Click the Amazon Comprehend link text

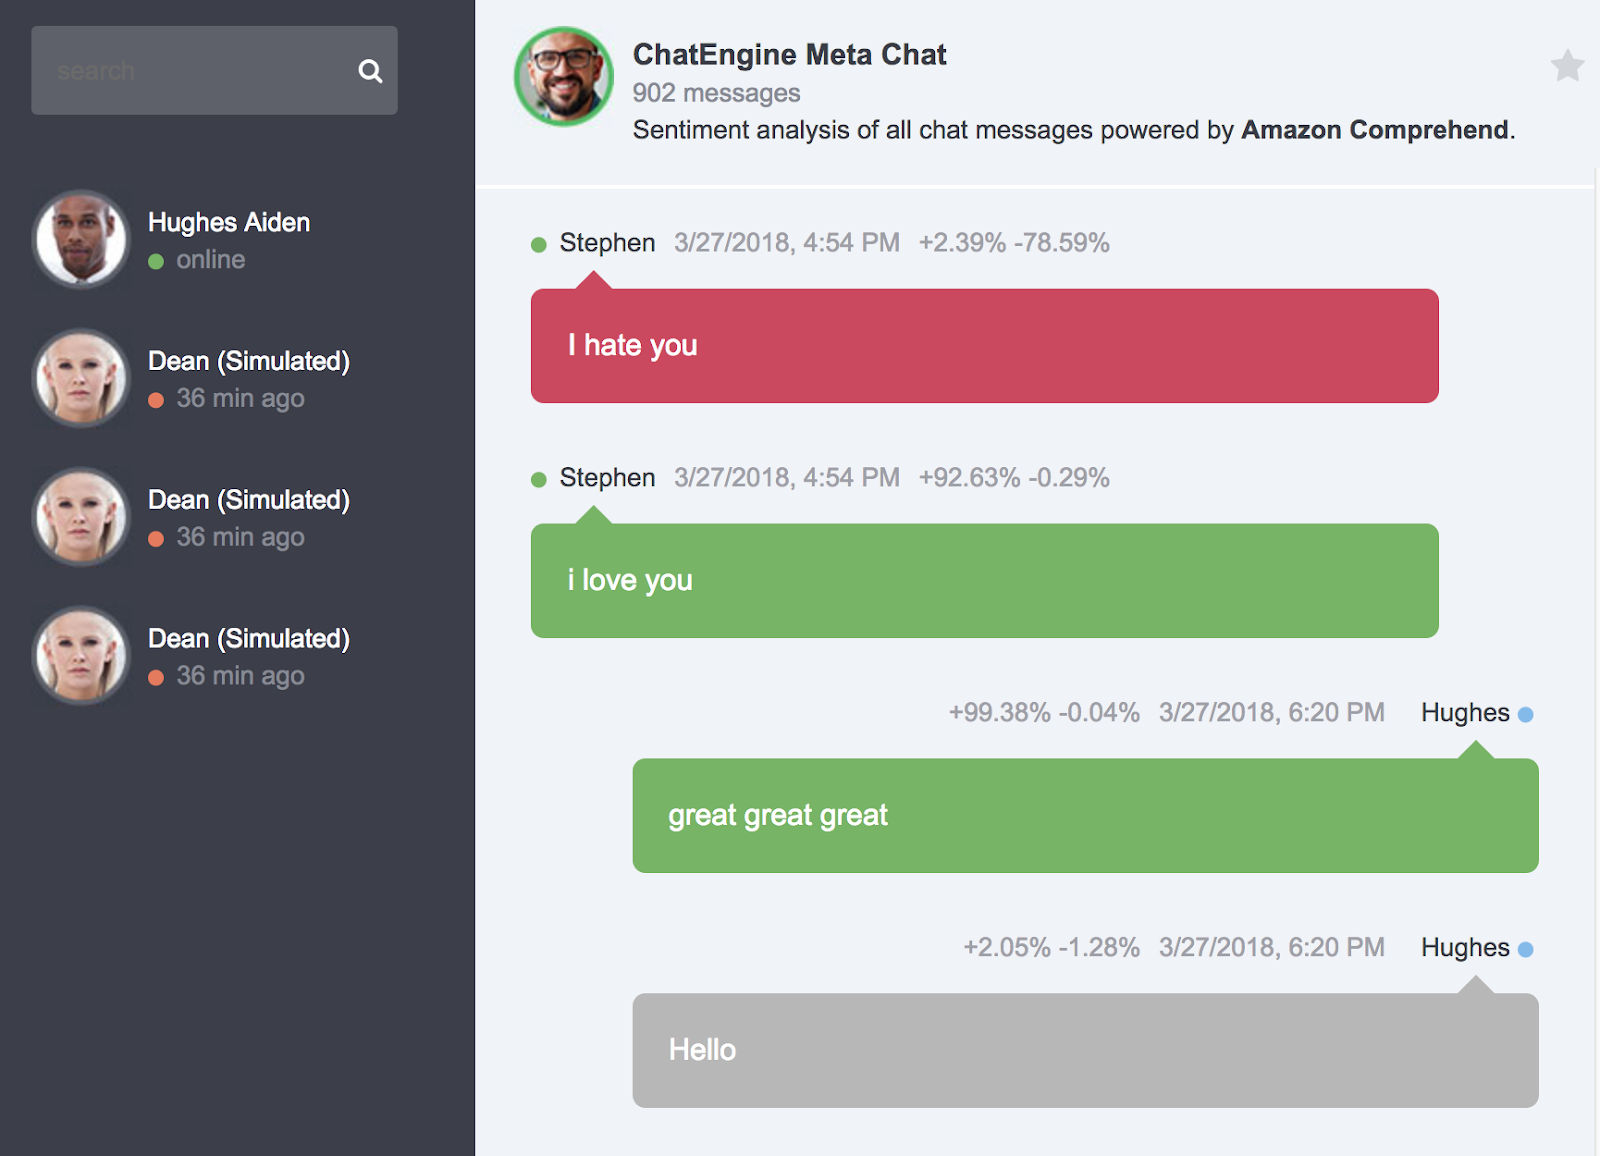(x=1375, y=130)
